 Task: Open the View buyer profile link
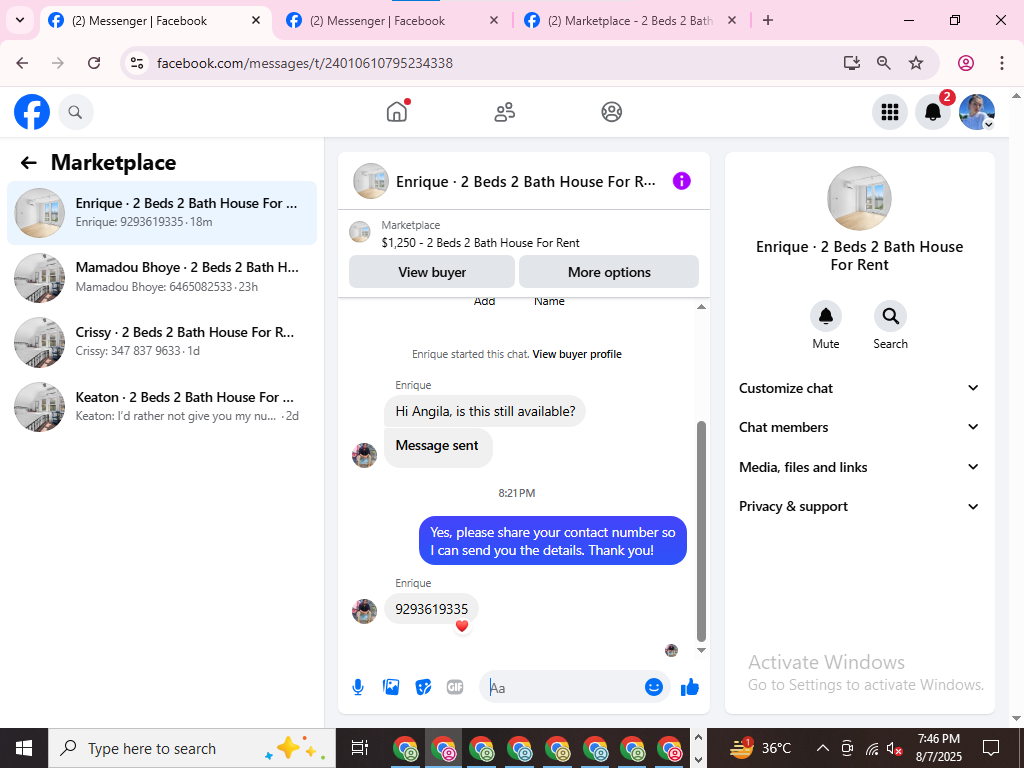(x=577, y=354)
